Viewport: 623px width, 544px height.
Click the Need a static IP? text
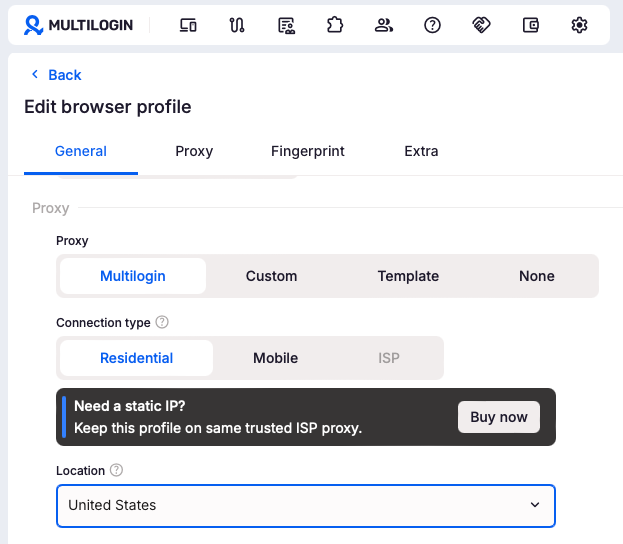tap(130, 406)
